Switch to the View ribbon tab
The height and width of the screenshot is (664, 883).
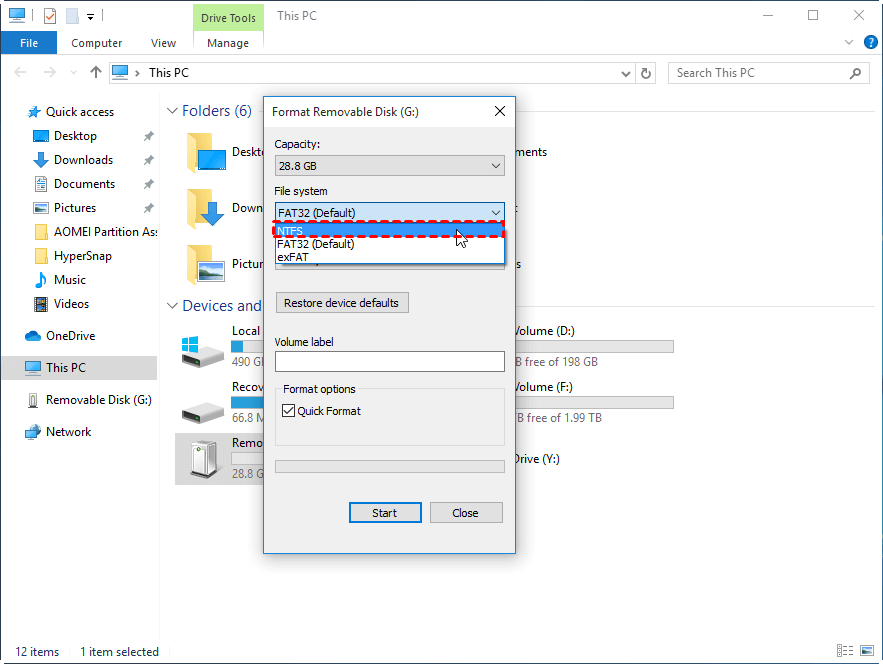[x=163, y=43]
